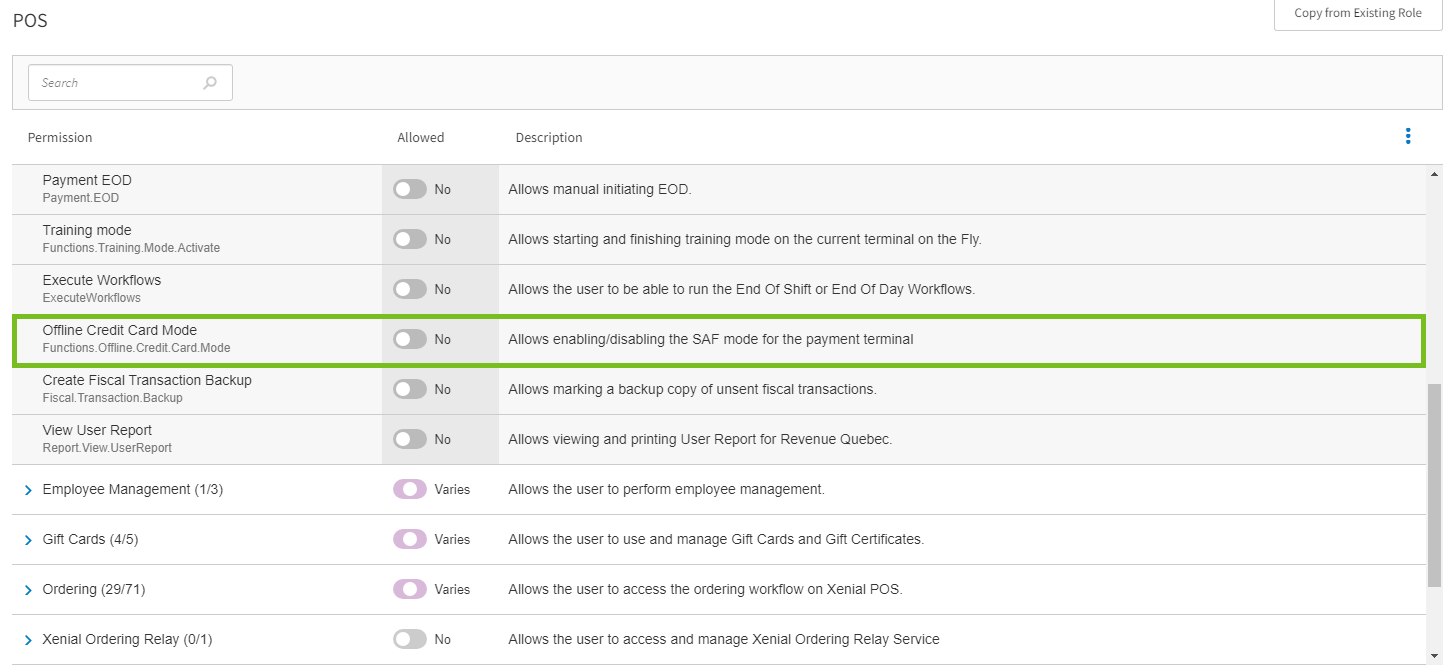The image size is (1454, 671).
Task: Expand the Employee Management group chevron
Action: tap(28, 490)
